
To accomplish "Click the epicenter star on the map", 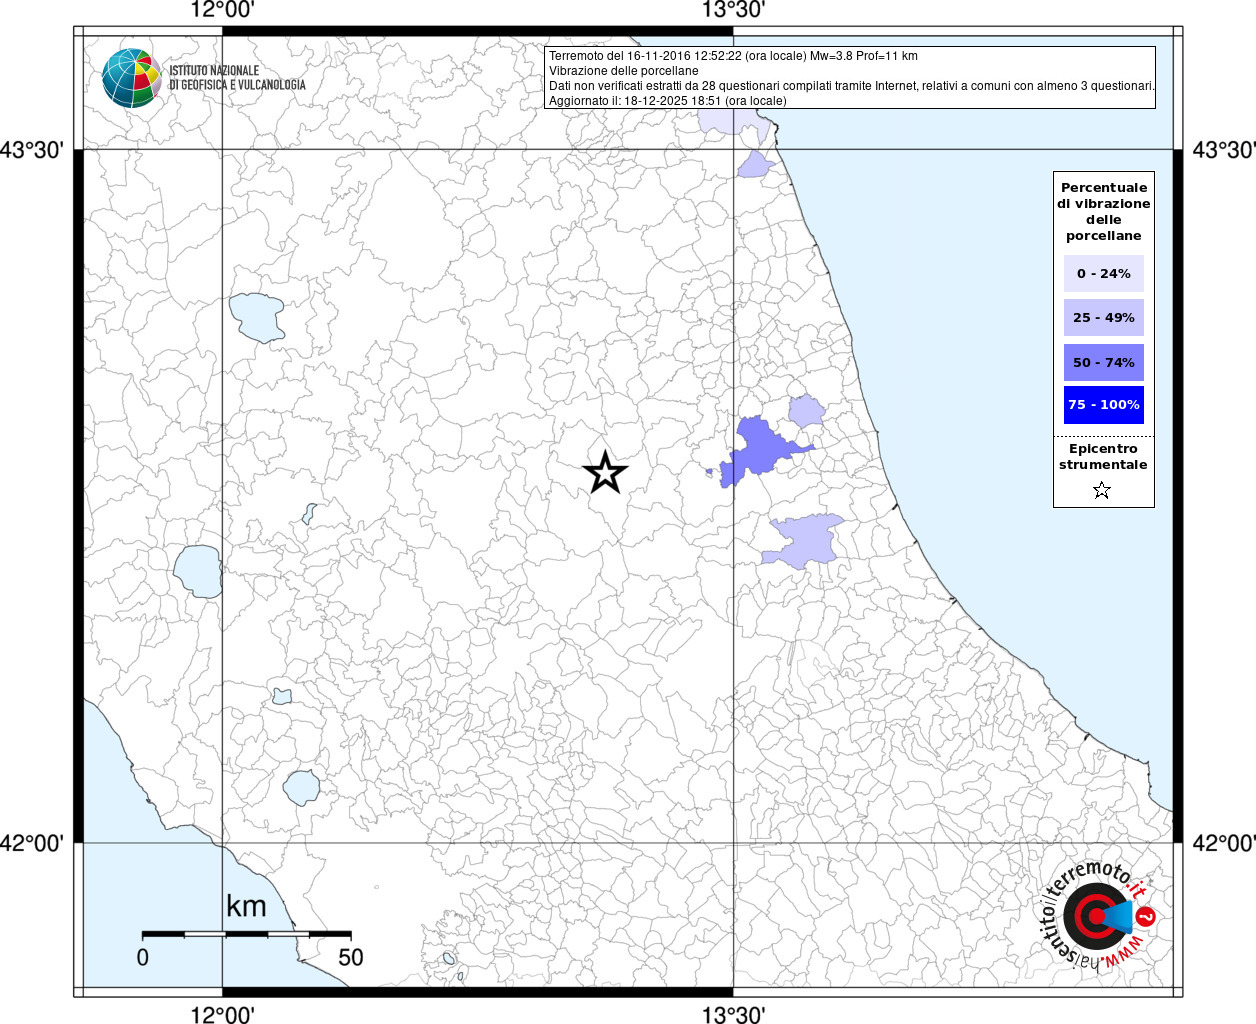I will (605, 473).
